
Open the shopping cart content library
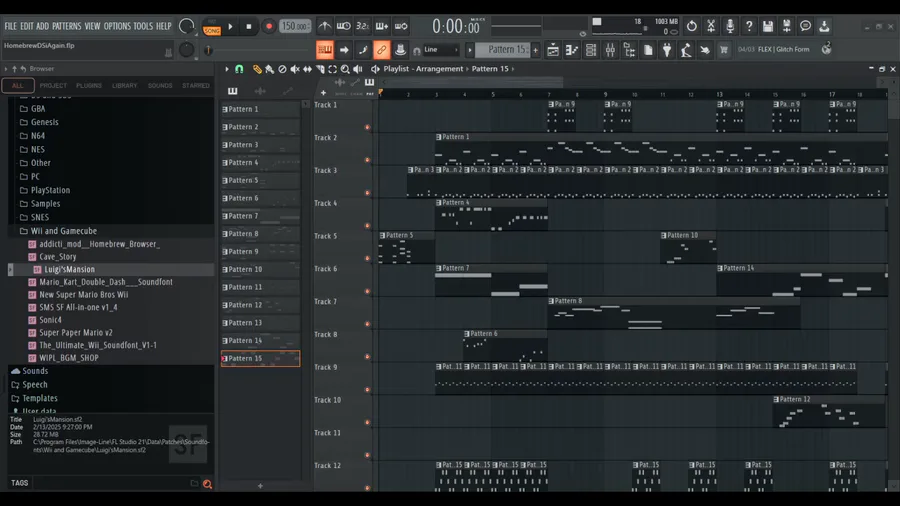(724, 50)
